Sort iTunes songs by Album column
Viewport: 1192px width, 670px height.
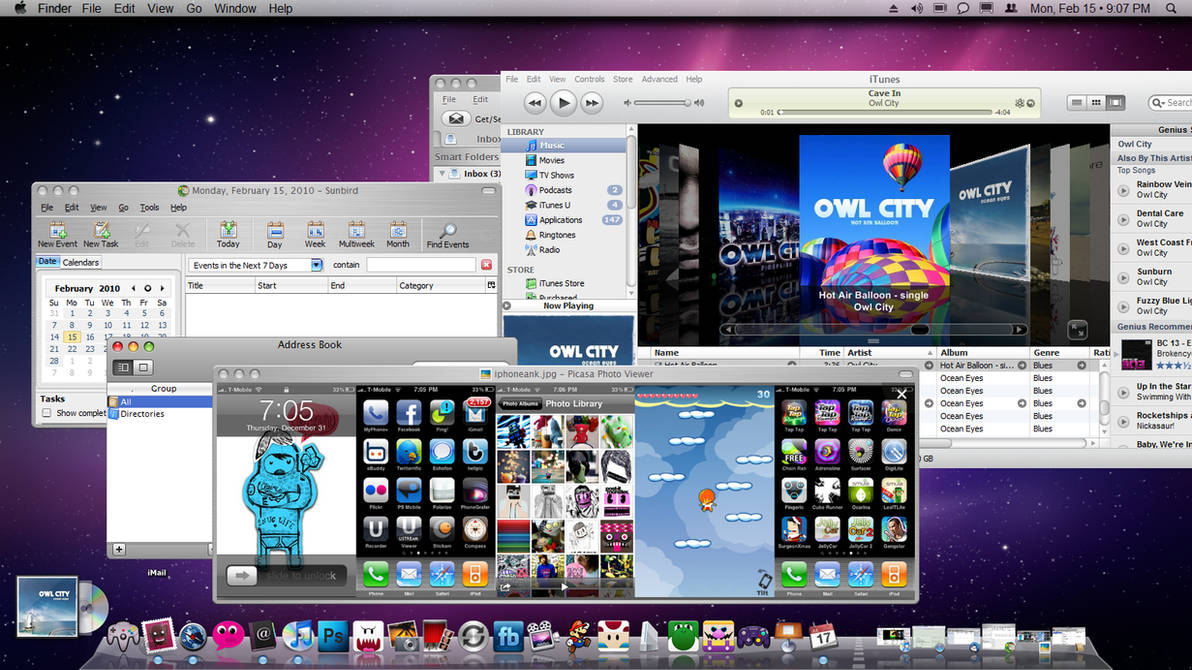(981, 353)
